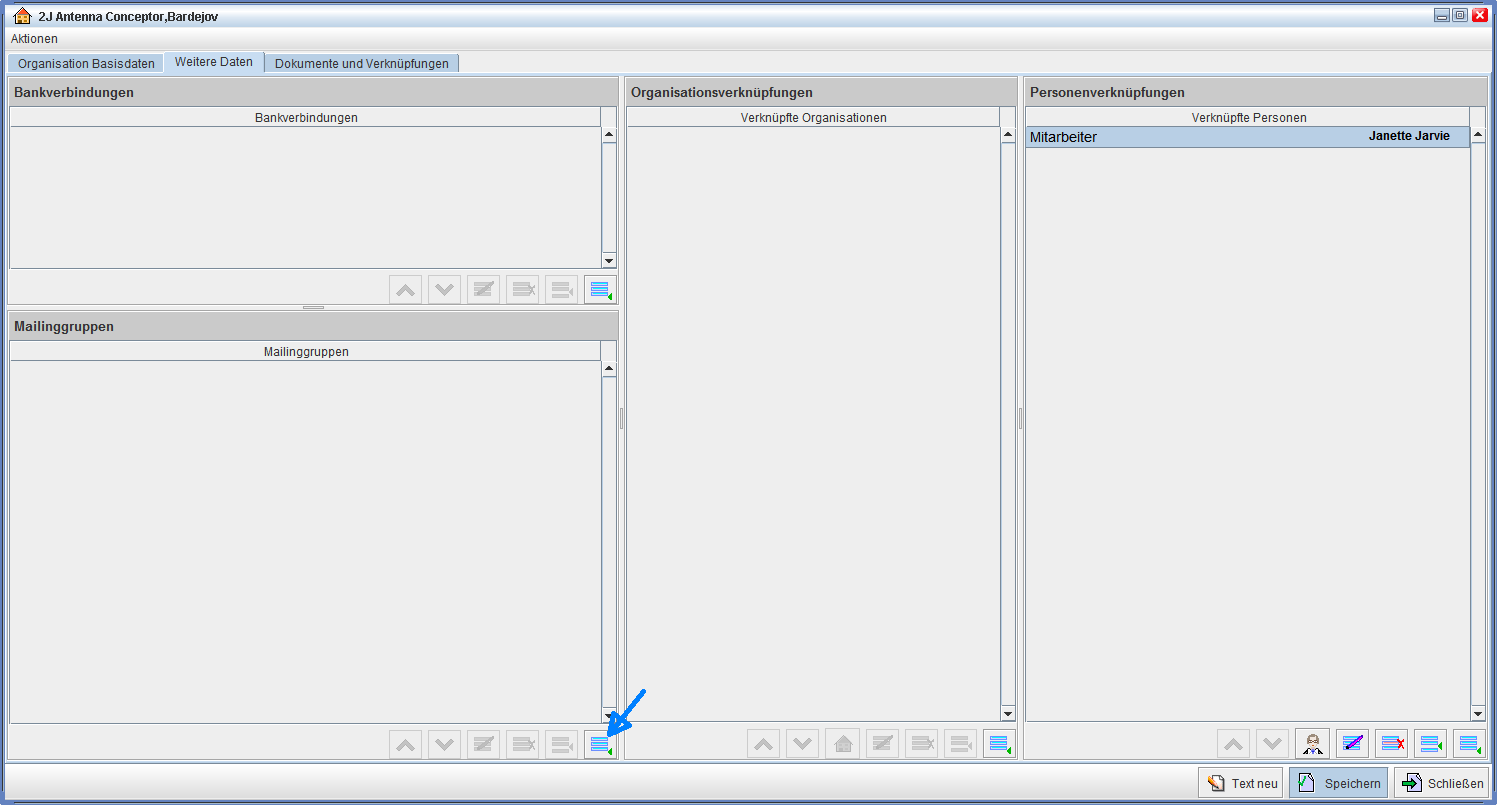Viewport: 1497px width, 805px height.
Task: Switch to Dokumente und Verknüpfungen tab
Action: [x=361, y=63]
